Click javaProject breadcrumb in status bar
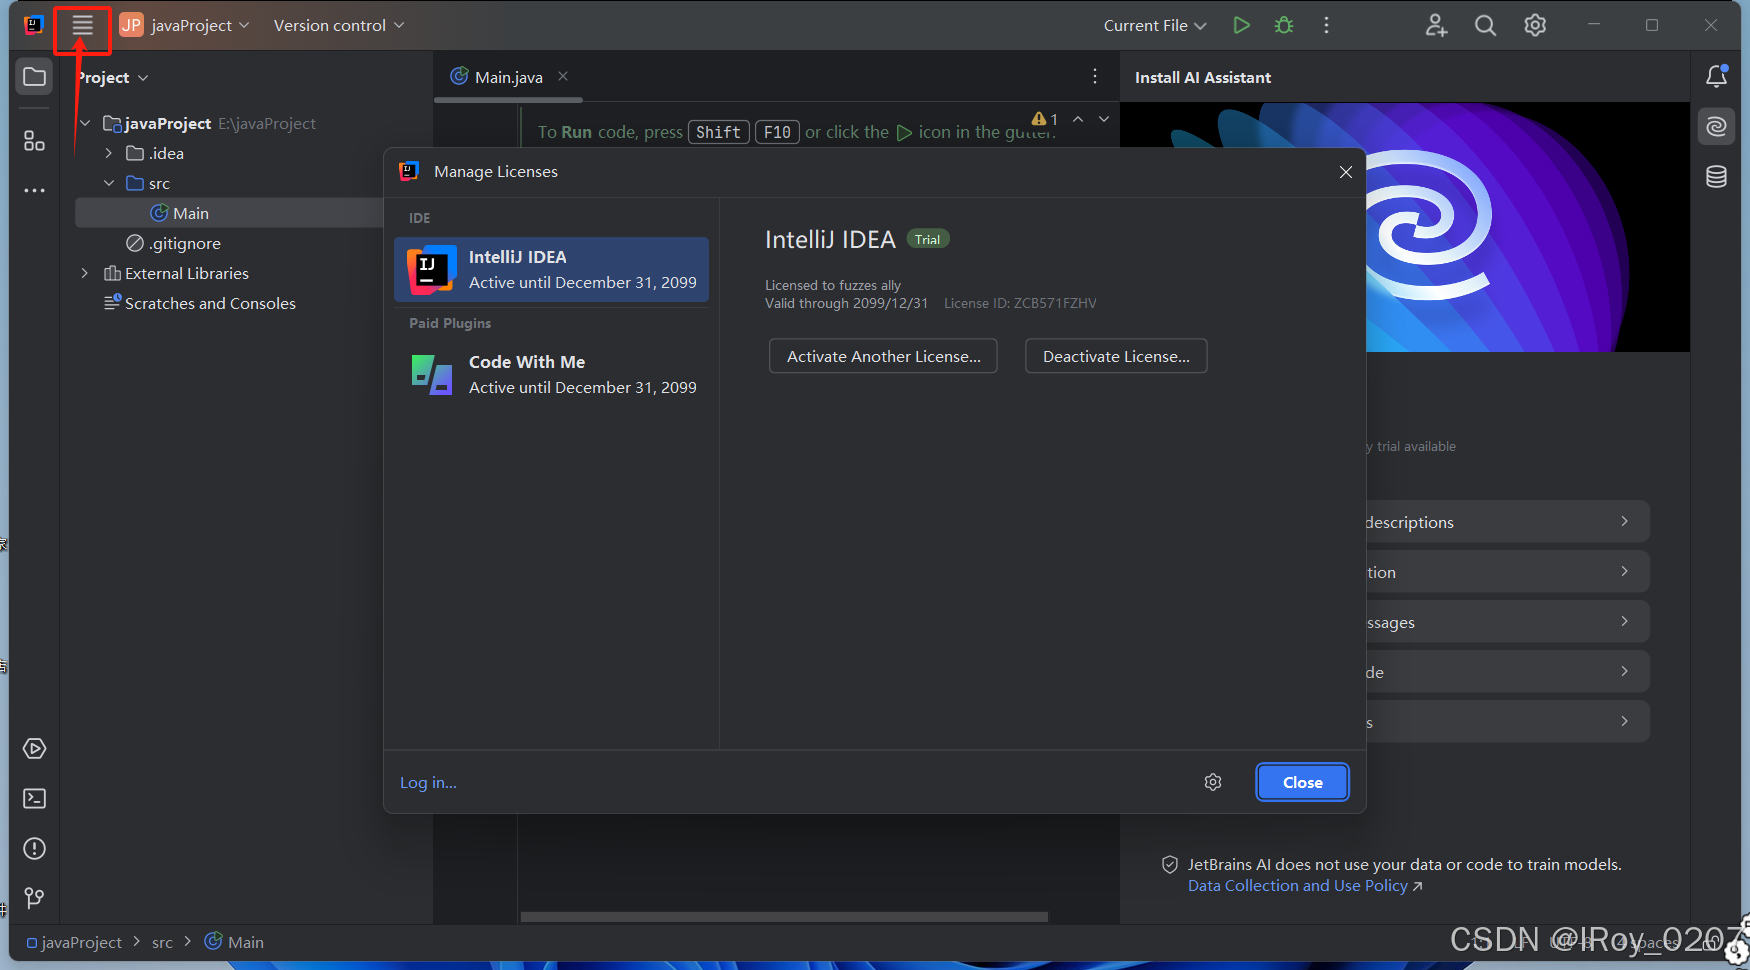Viewport: 1750px width, 970px height. point(75,942)
